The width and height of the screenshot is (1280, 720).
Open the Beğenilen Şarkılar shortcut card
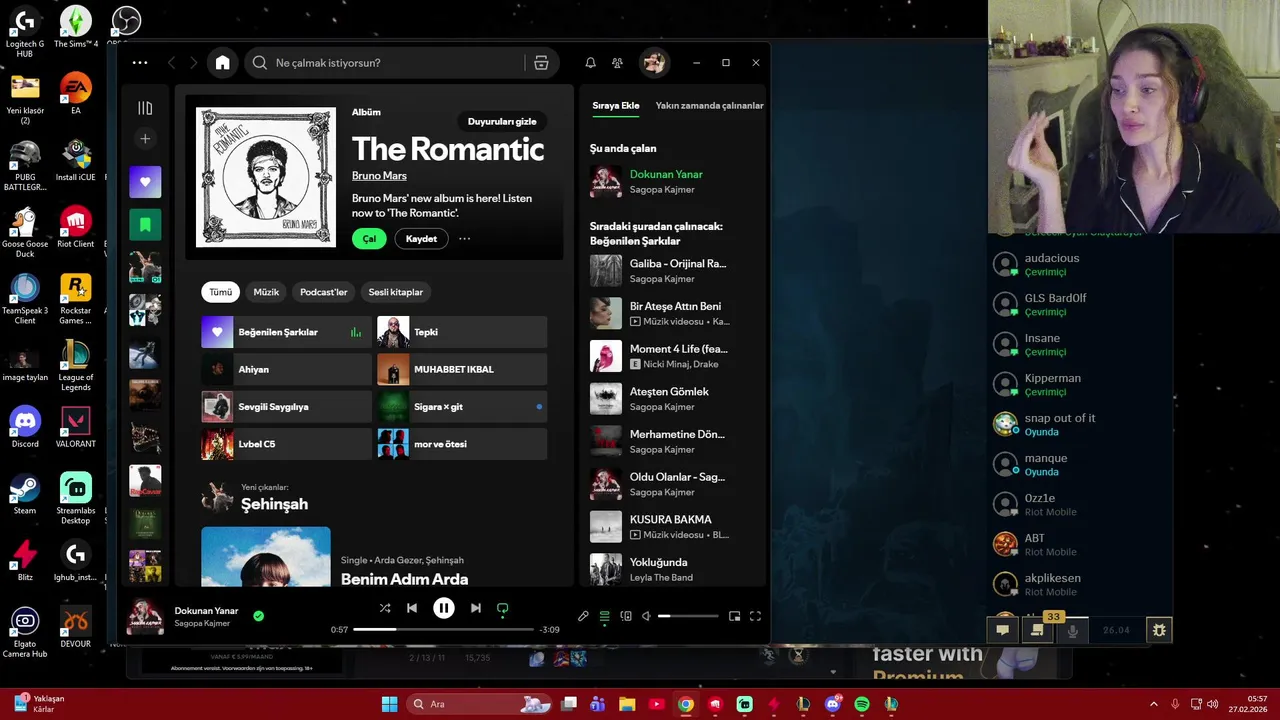click(x=286, y=332)
